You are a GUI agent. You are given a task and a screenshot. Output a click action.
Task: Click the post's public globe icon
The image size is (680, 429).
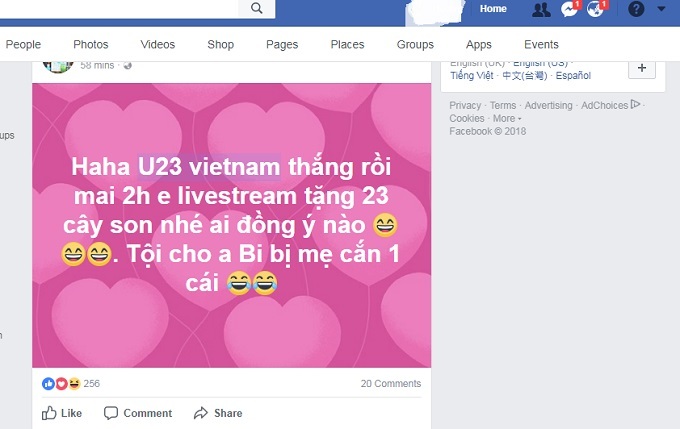[x=128, y=65]
